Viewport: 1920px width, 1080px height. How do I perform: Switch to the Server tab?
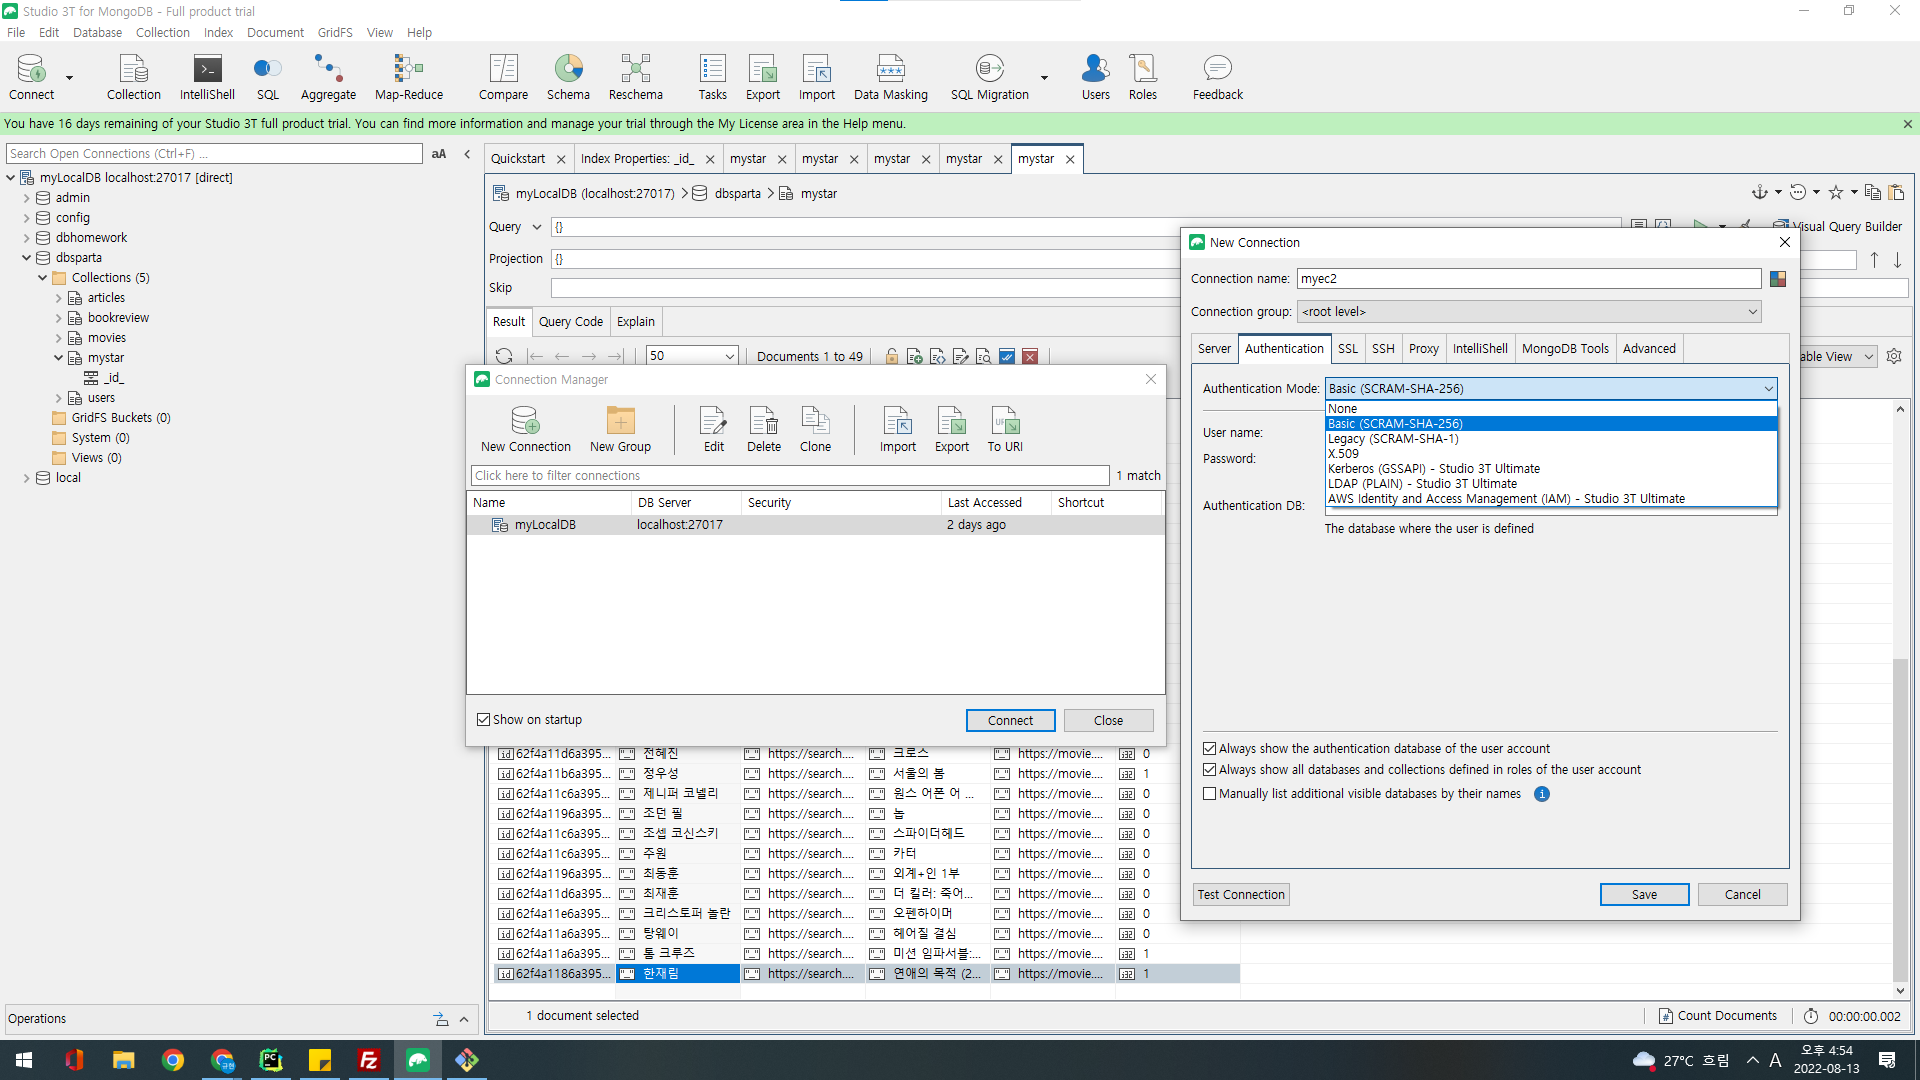pyautogui.click(x=1214, y=349)
